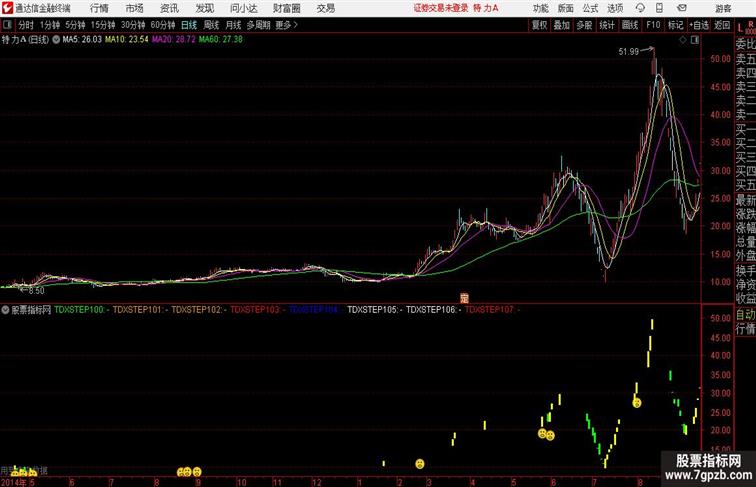Open the MA indicator settings dropdown icon
Screen dimensions: 756x487
(x=56, y=40)
